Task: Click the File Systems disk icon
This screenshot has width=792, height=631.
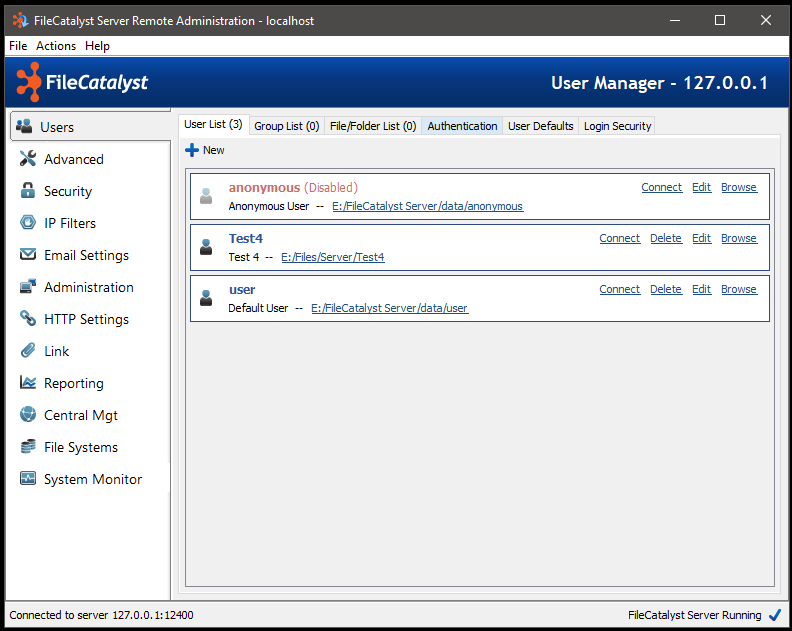Action: (27, 447)
